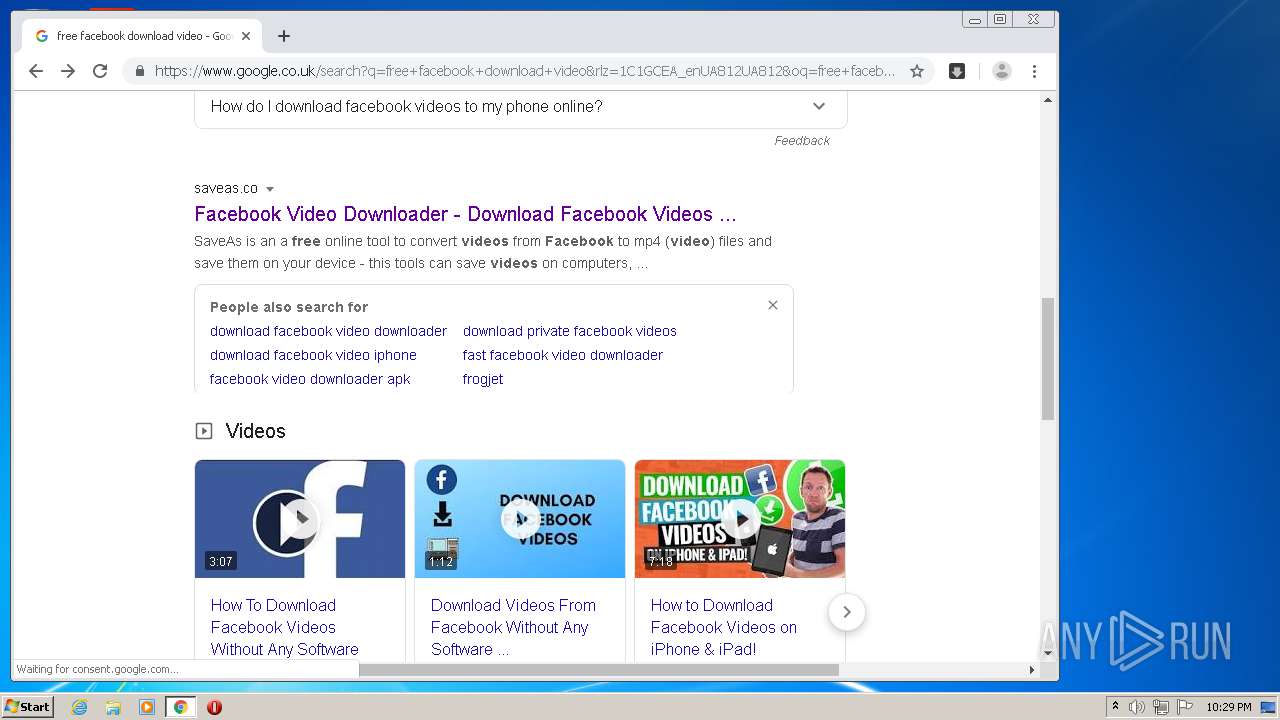Open Chrome's three-dot menu
Viewport: 1280px width, 720px height.
(1035, 71)
